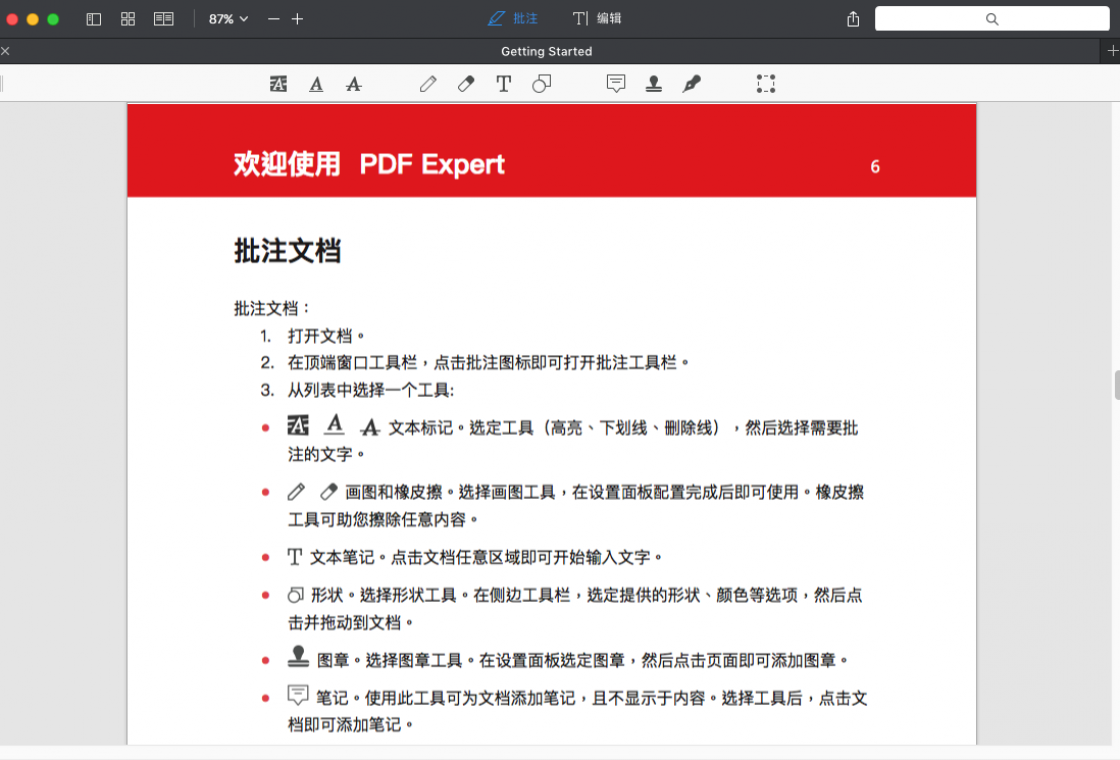Viewport: 1120px width, 760px height.
Task: Select the shapes tool
Action: tap(541, 84)
